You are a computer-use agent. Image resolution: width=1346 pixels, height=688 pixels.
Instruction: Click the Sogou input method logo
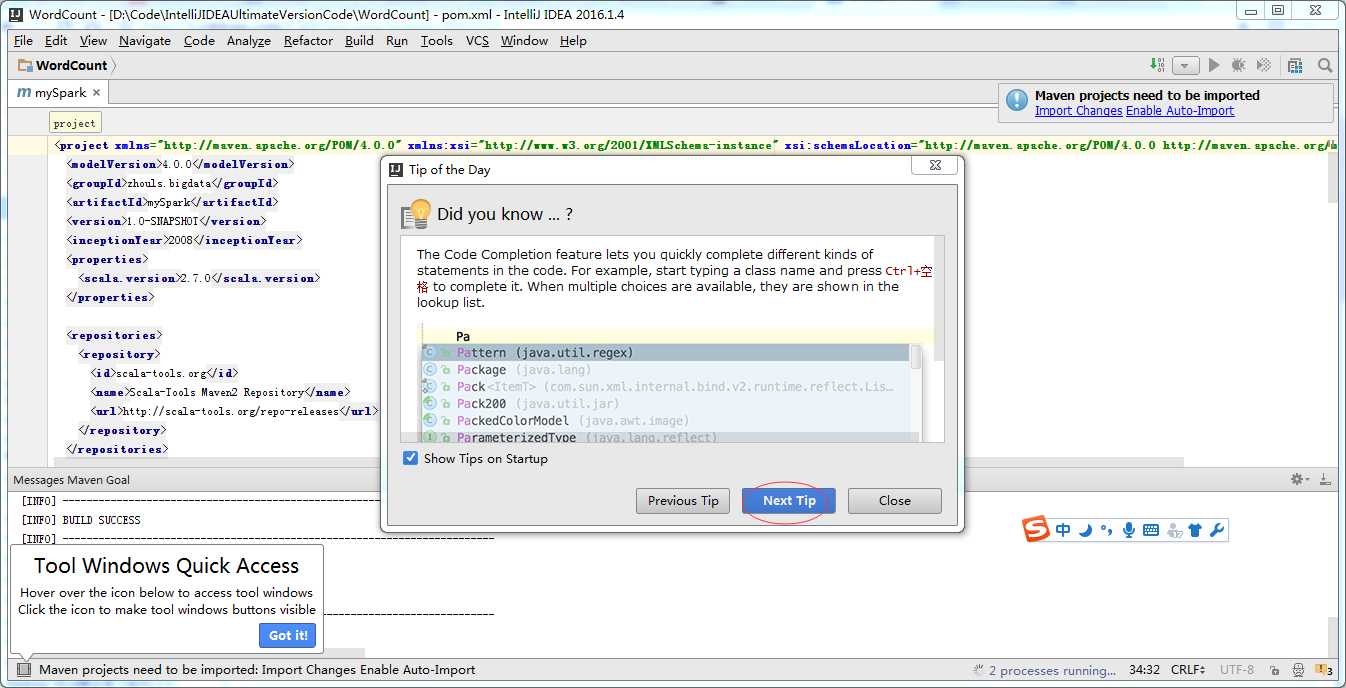coord(1036,530)
